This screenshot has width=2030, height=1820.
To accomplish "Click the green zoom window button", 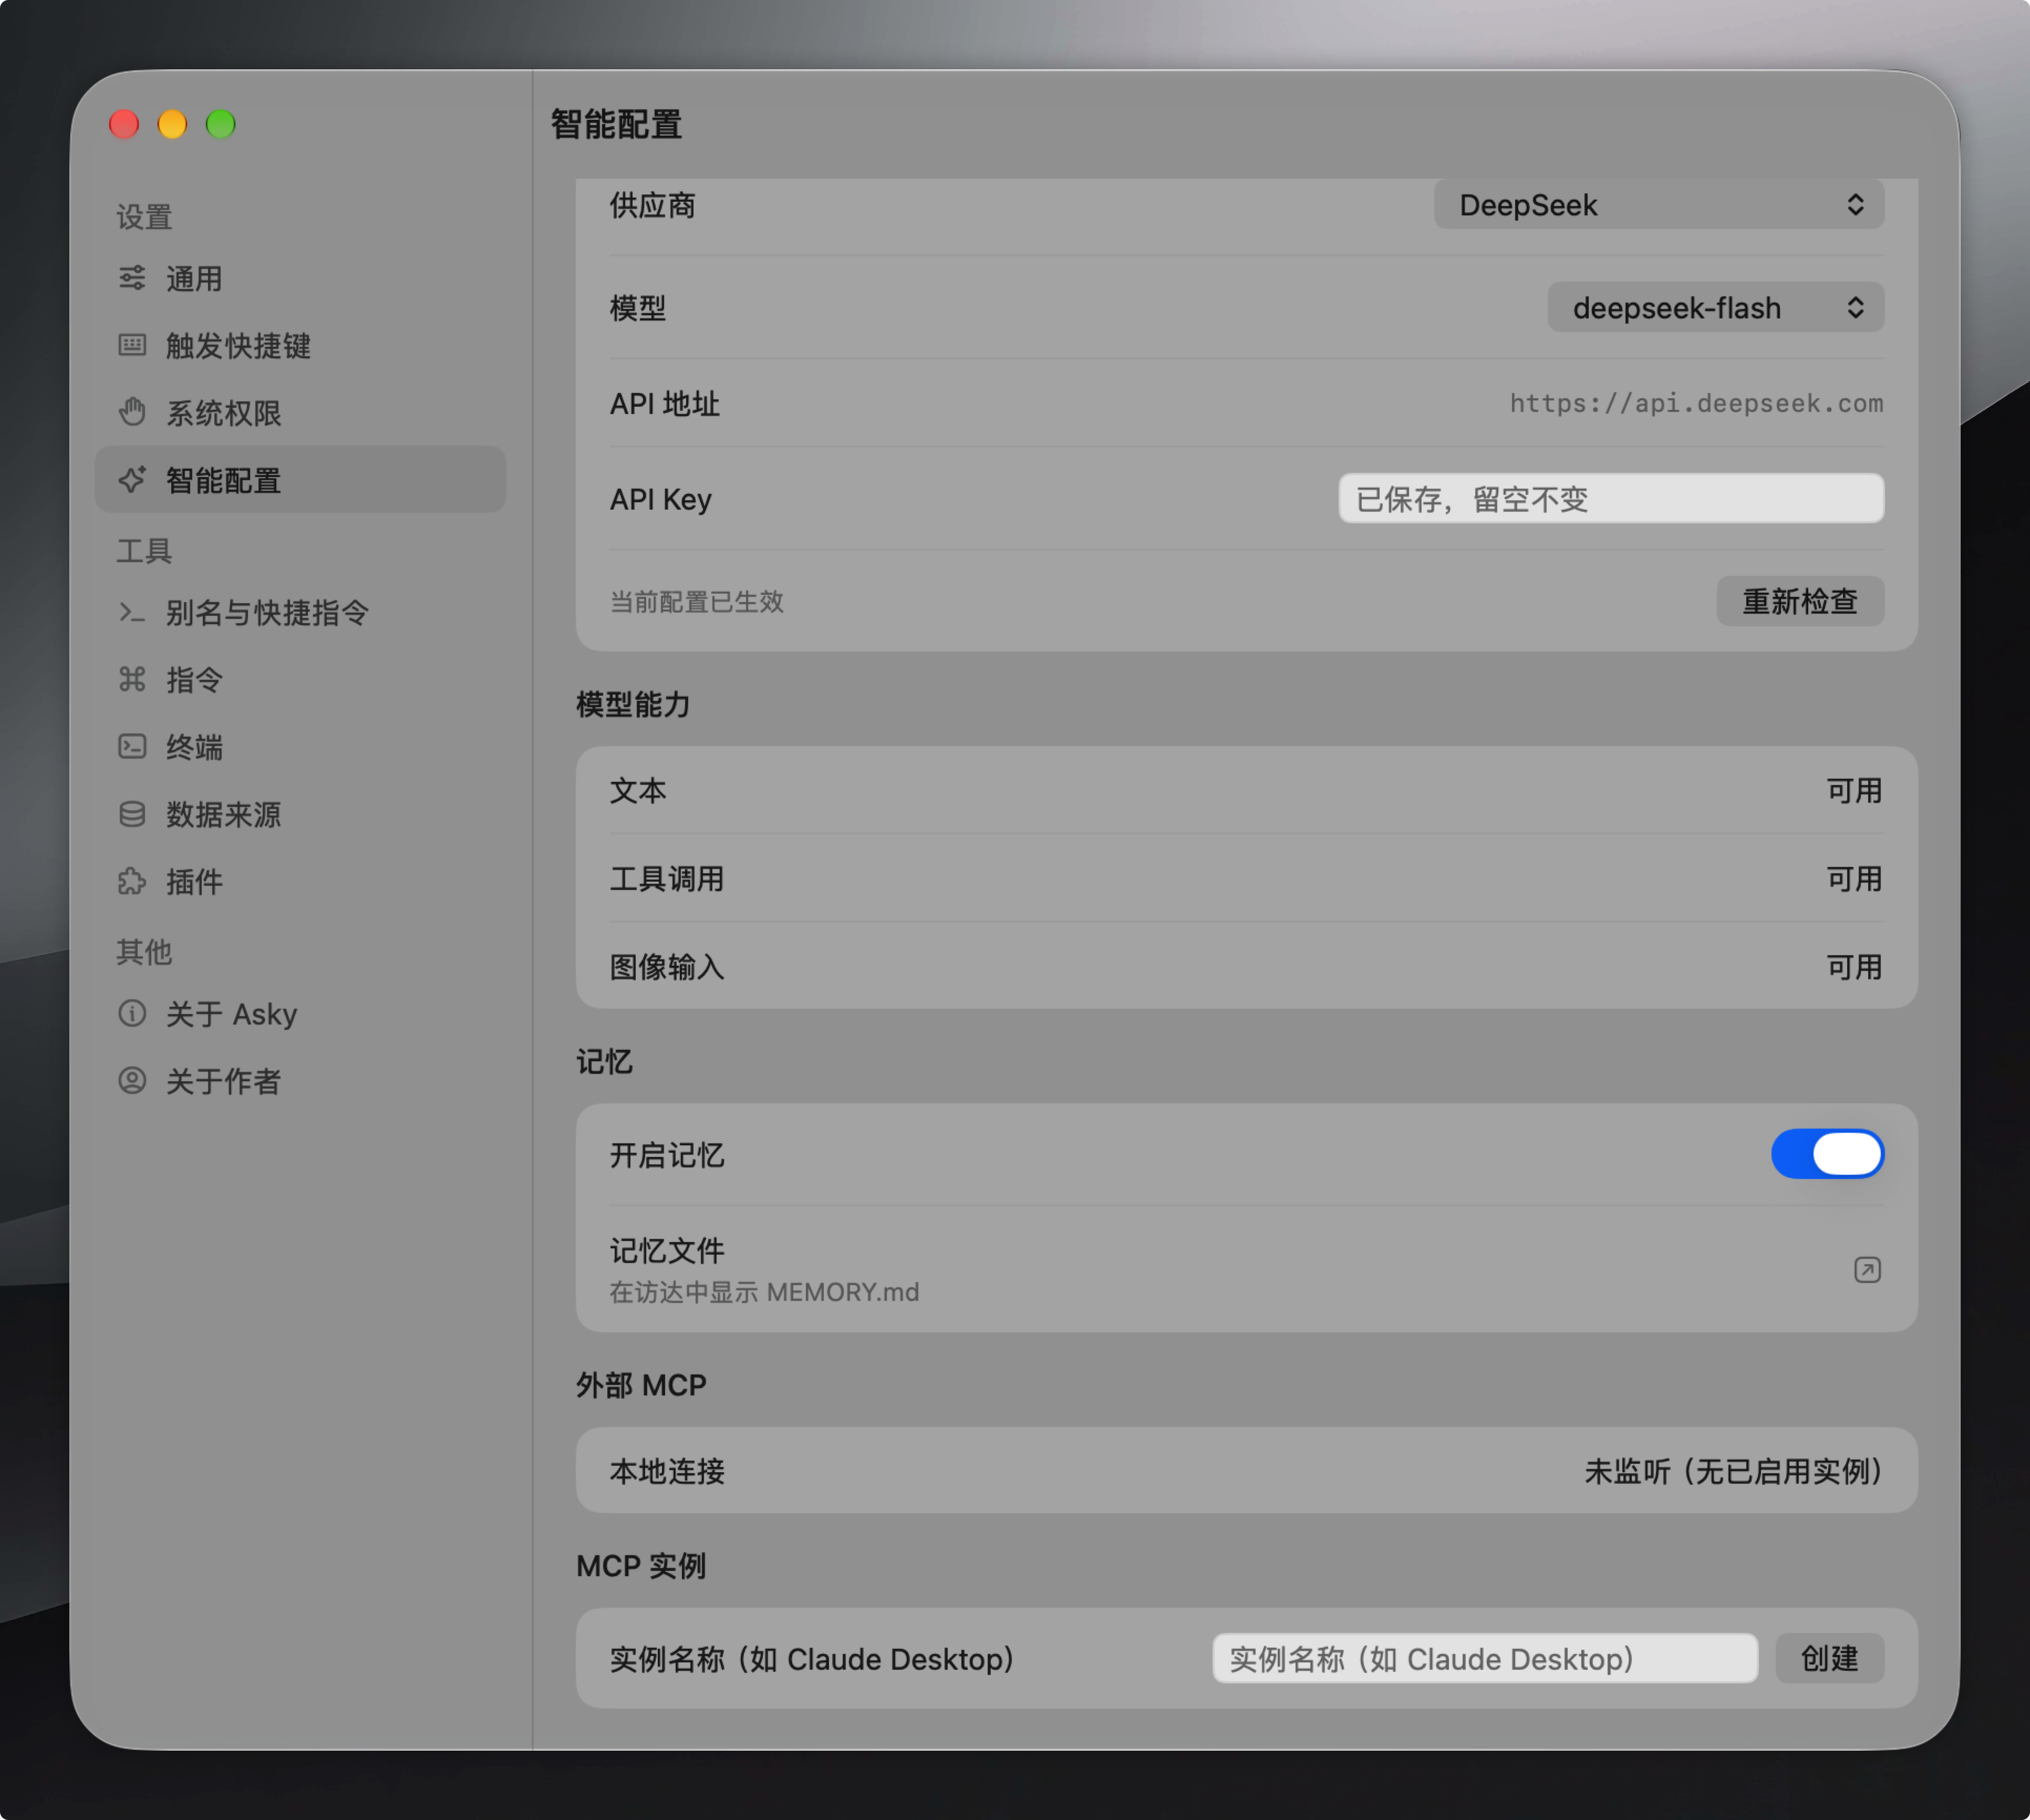I will [221, 124].
